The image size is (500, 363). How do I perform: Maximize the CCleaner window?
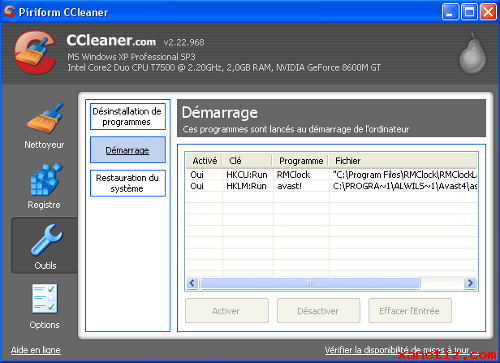(x=469, y=12)
